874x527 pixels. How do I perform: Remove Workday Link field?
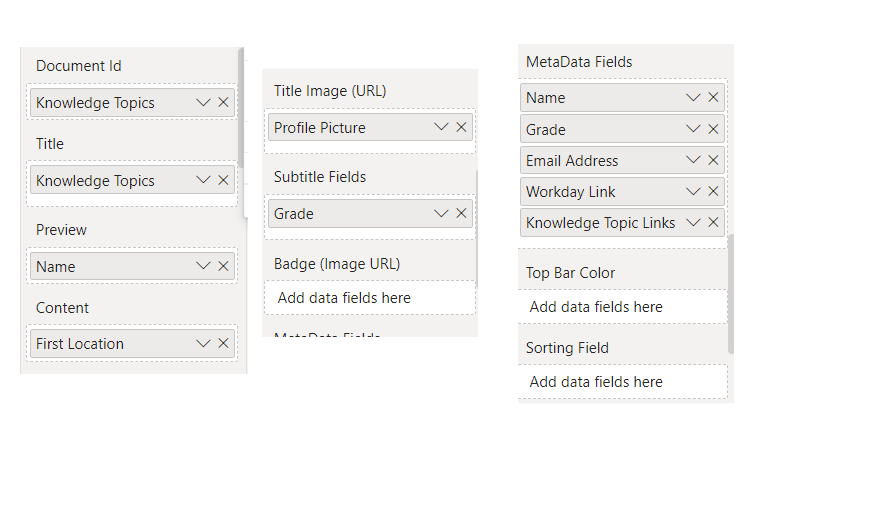point(713,192)
